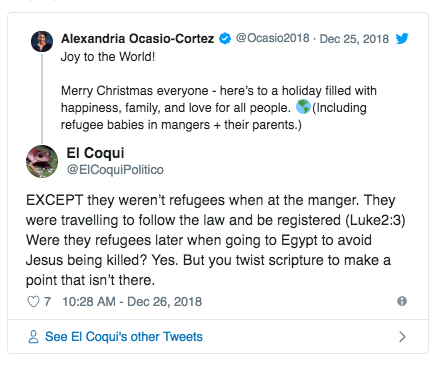This screenshot has height=365, width=440.
Task: Open the Dec 25, 2018 tweet date
Action: pos(354,39)
